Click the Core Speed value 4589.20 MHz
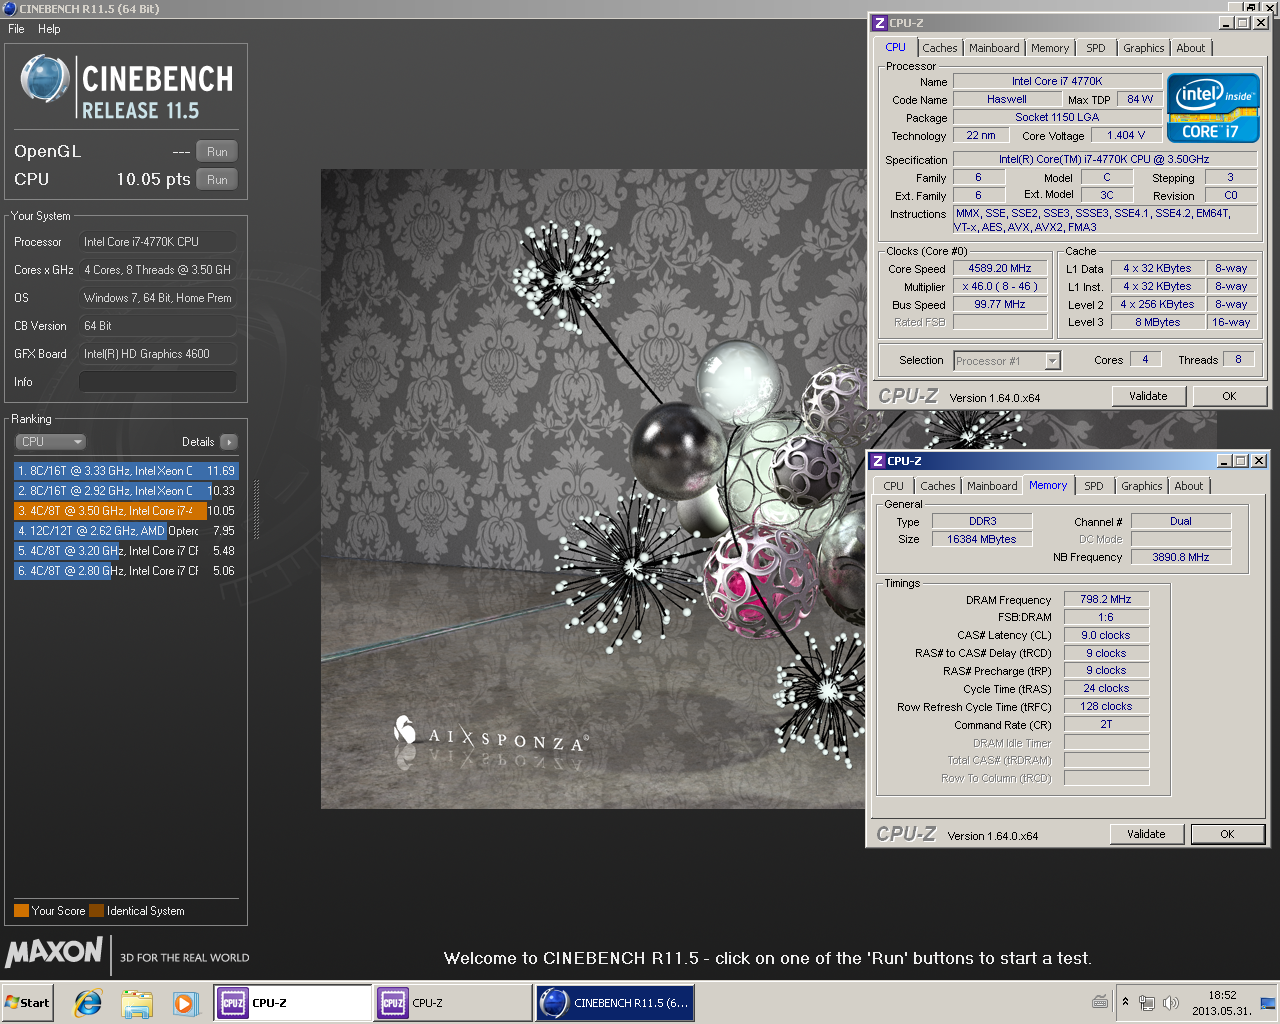This screenshot has width=1280, height=1024. coord(999,269)
